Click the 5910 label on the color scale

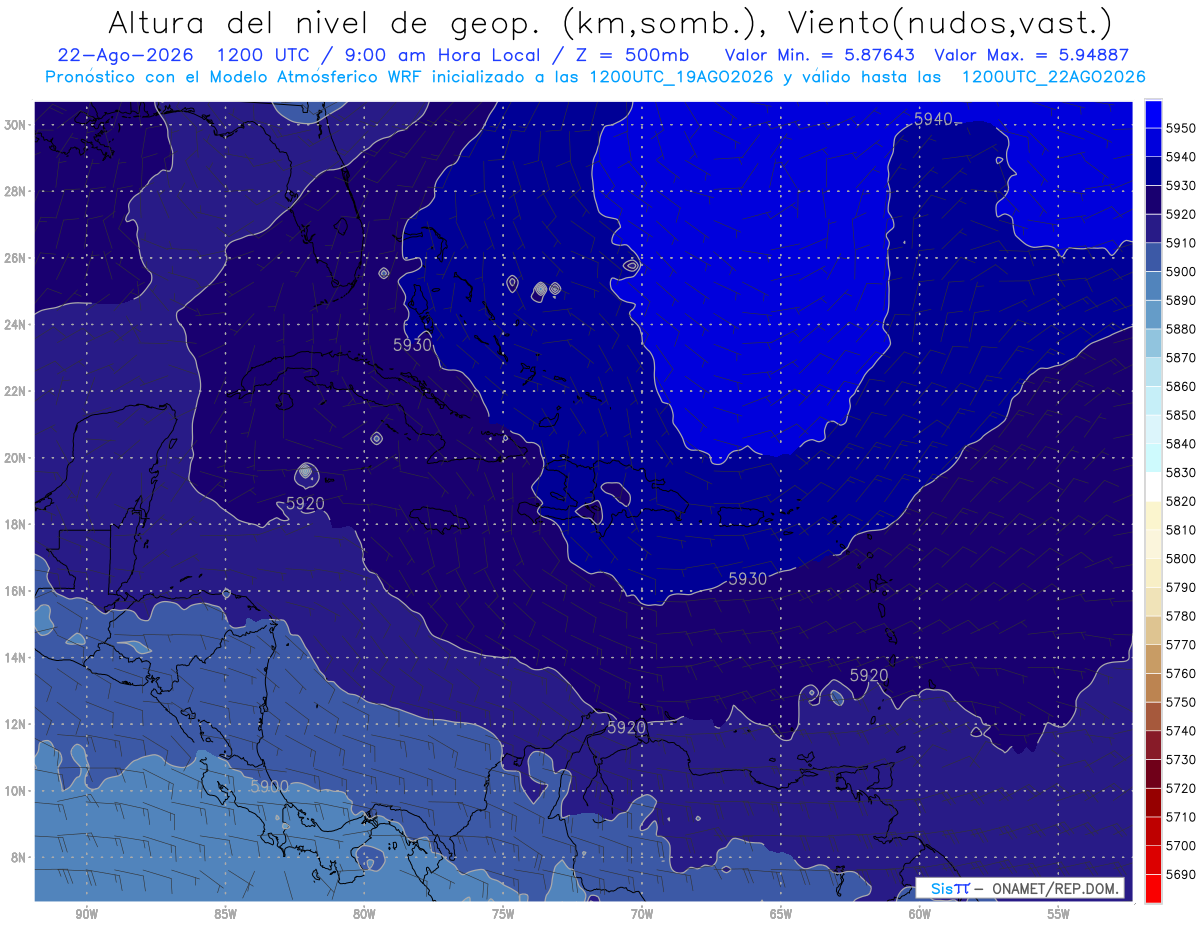click(x=1181, y=243)
